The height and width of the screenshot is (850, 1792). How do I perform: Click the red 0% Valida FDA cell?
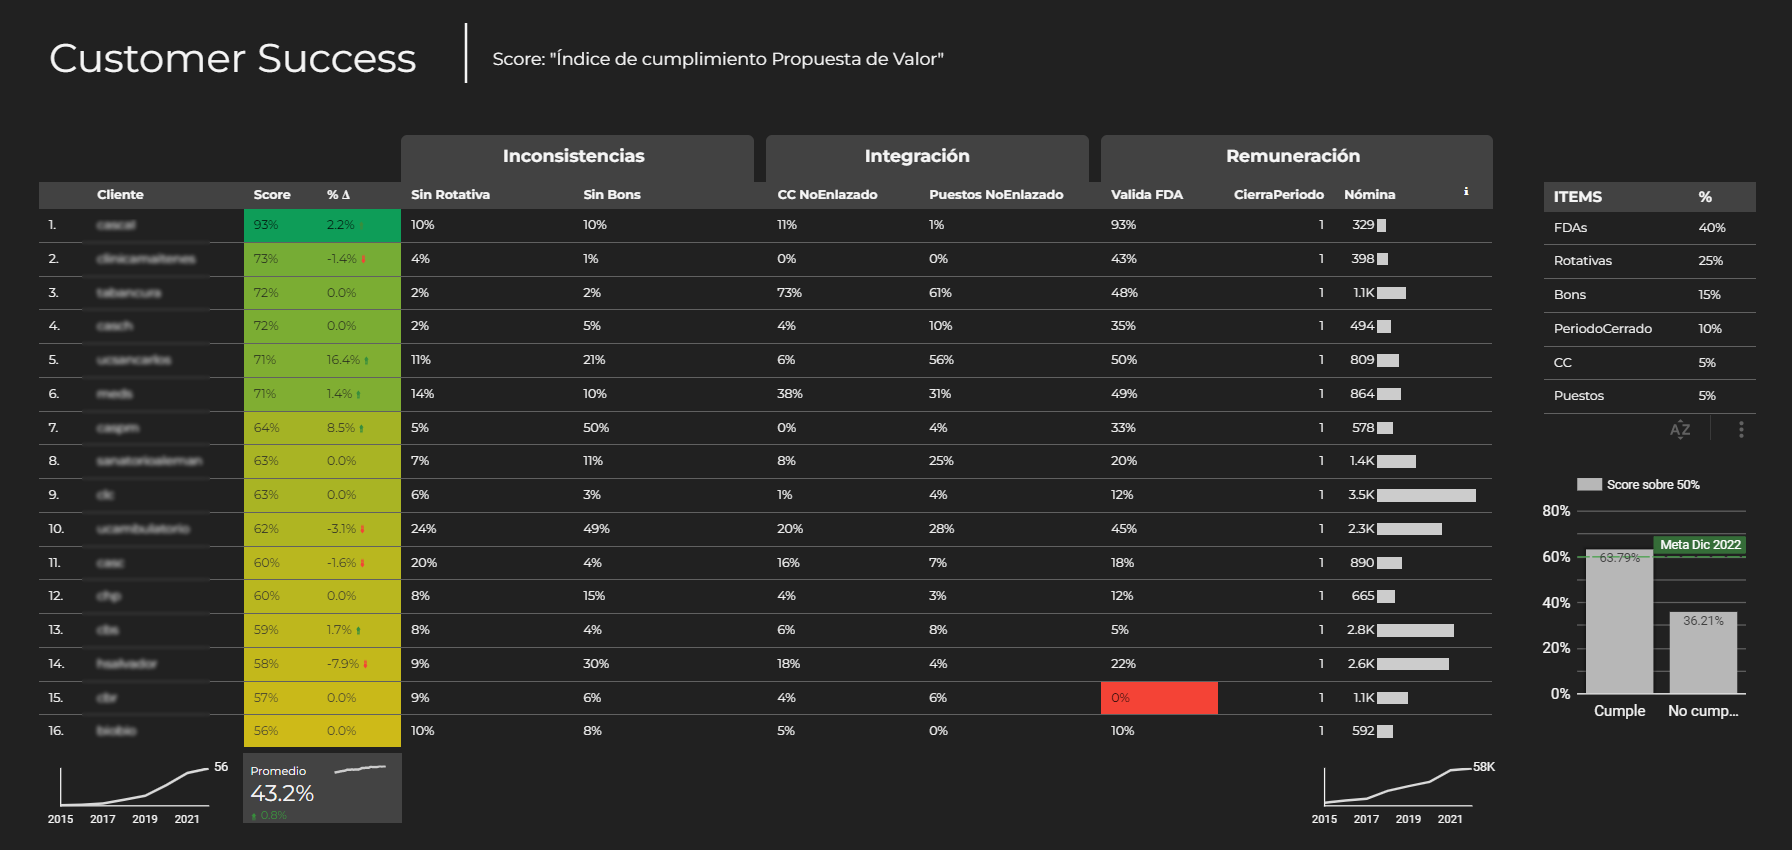pyautogui.click(x=1159, y=698)
